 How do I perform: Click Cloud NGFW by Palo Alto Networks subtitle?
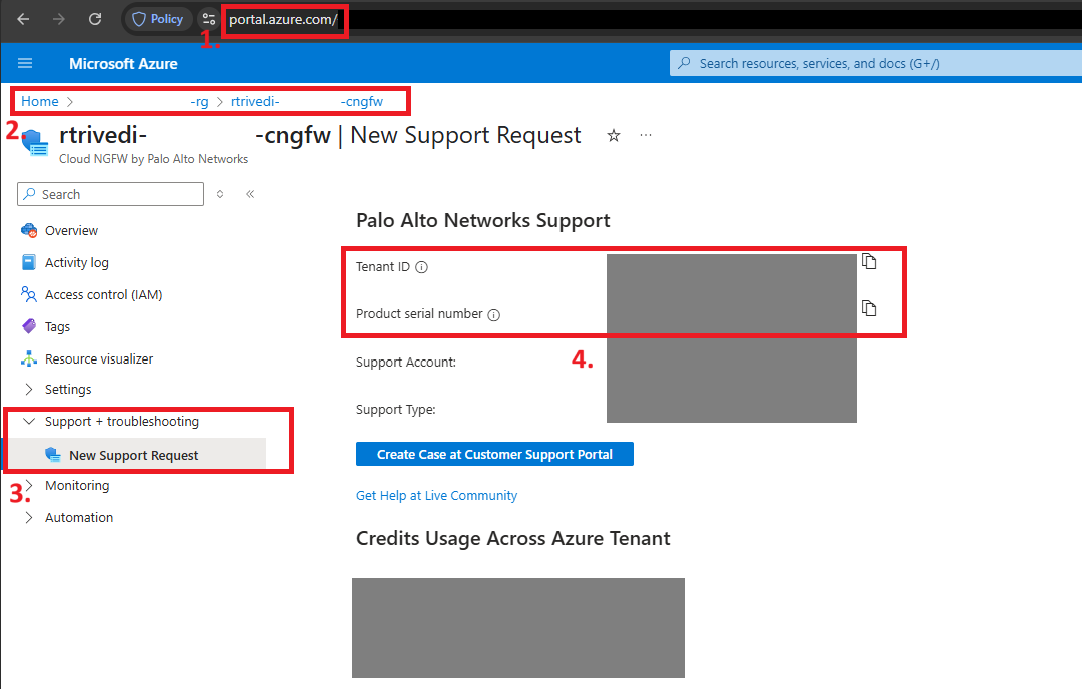pos(153,159)
